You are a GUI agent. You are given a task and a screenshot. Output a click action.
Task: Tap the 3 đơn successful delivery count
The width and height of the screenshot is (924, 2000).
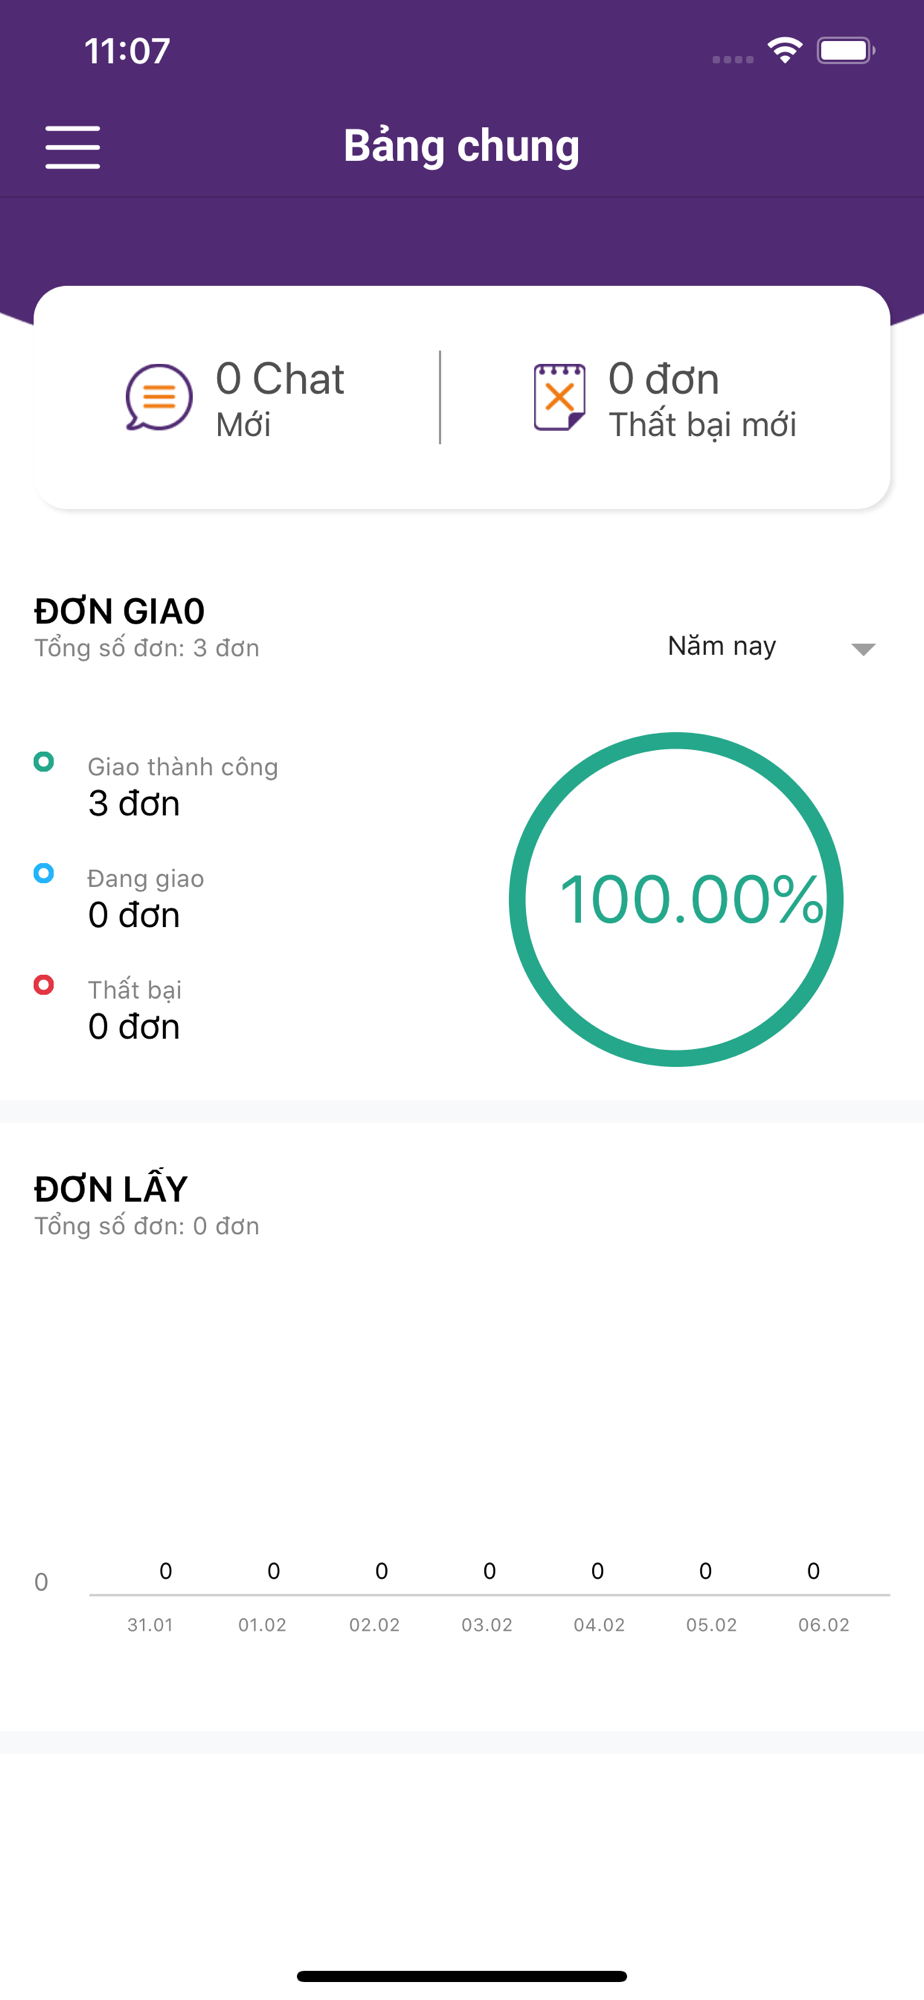click(x=134, y=804)
